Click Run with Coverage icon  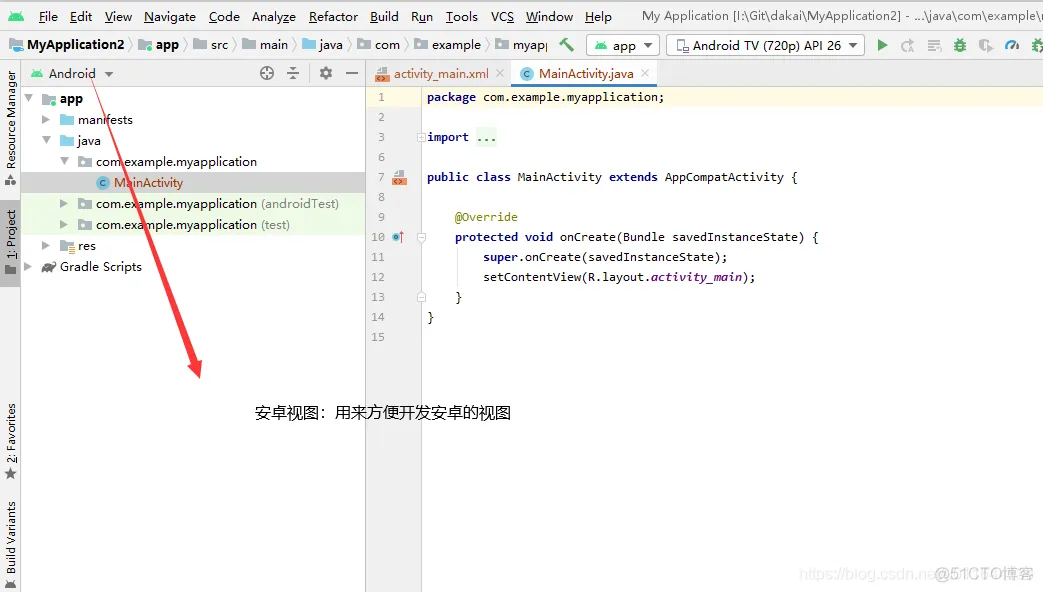[986, 45]
